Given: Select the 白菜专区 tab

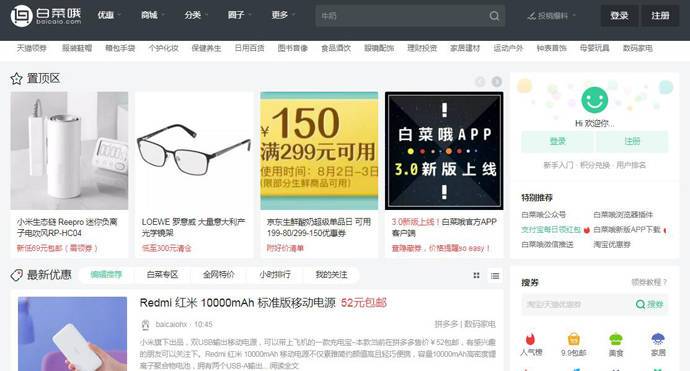Looking at the screenshot, I should [162, 275].
